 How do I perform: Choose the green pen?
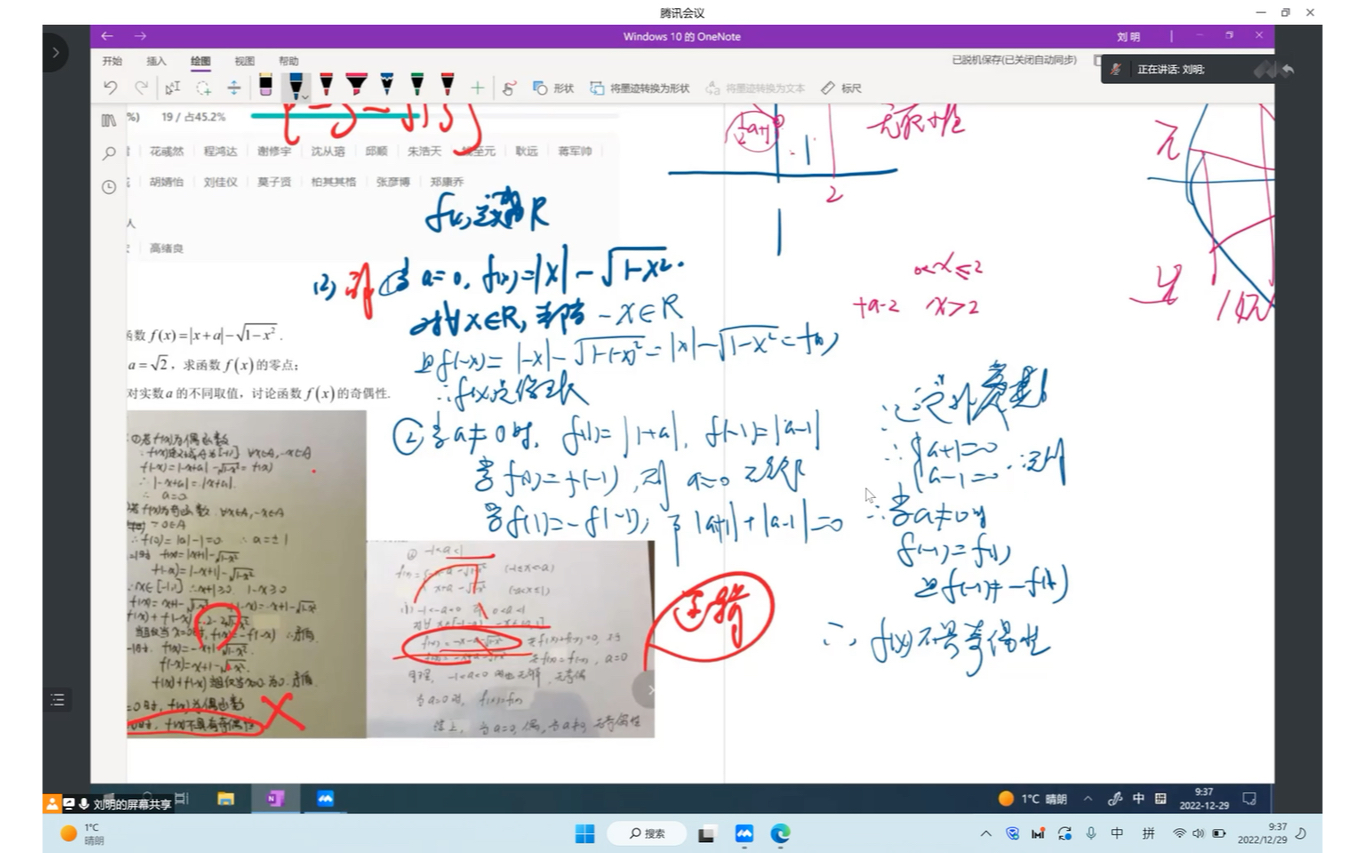pos(417,85)
